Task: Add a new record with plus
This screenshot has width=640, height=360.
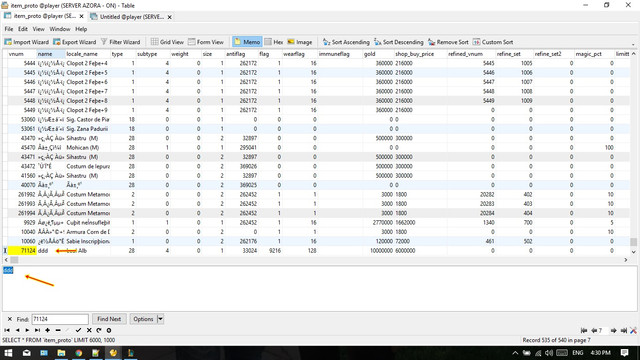Action: pyautogui.click(x=48, y=330)
